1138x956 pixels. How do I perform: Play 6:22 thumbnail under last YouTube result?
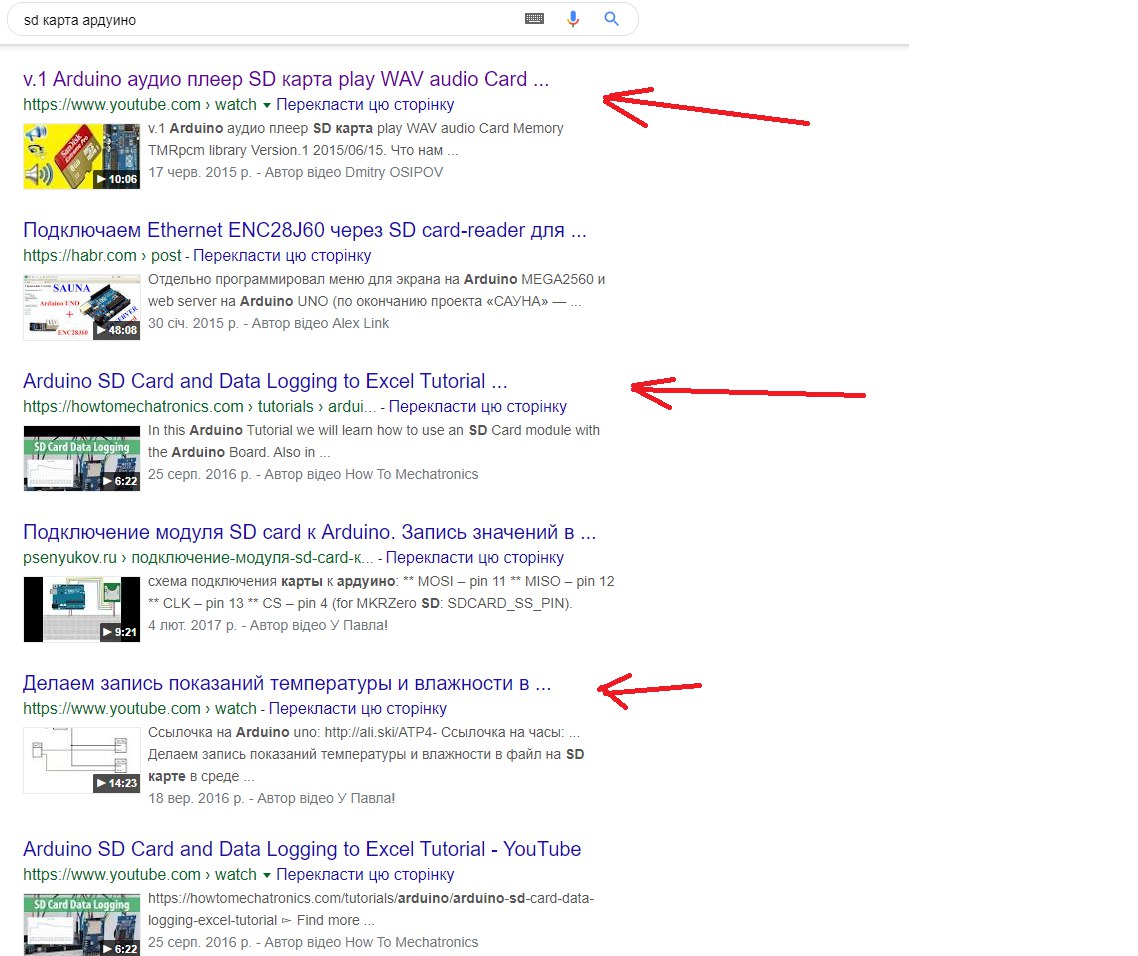tap(81, 926)
